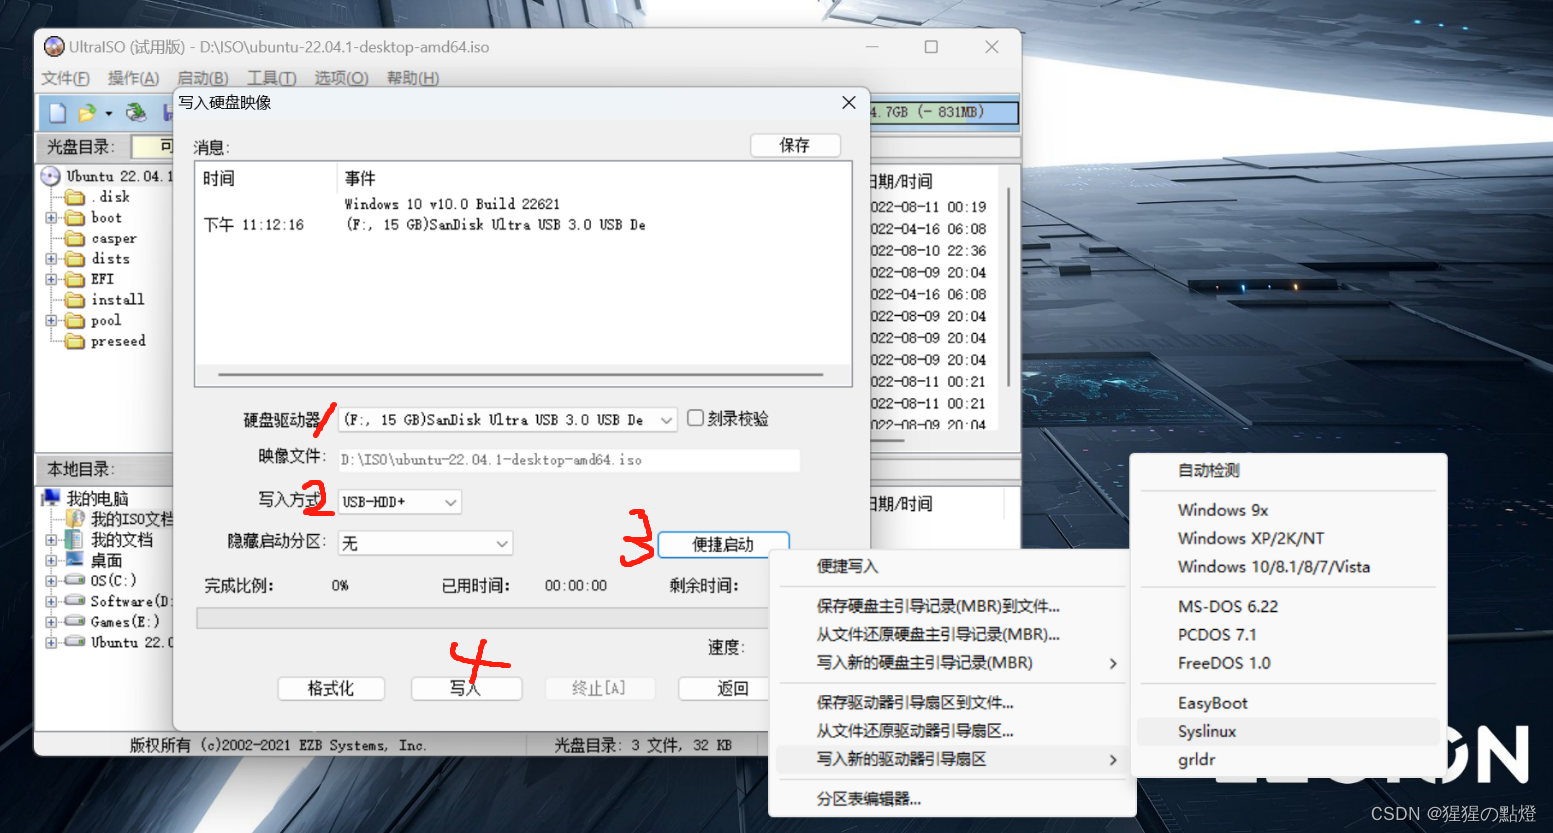
Task: Click the 写入 button
Action: click(466, 688)
